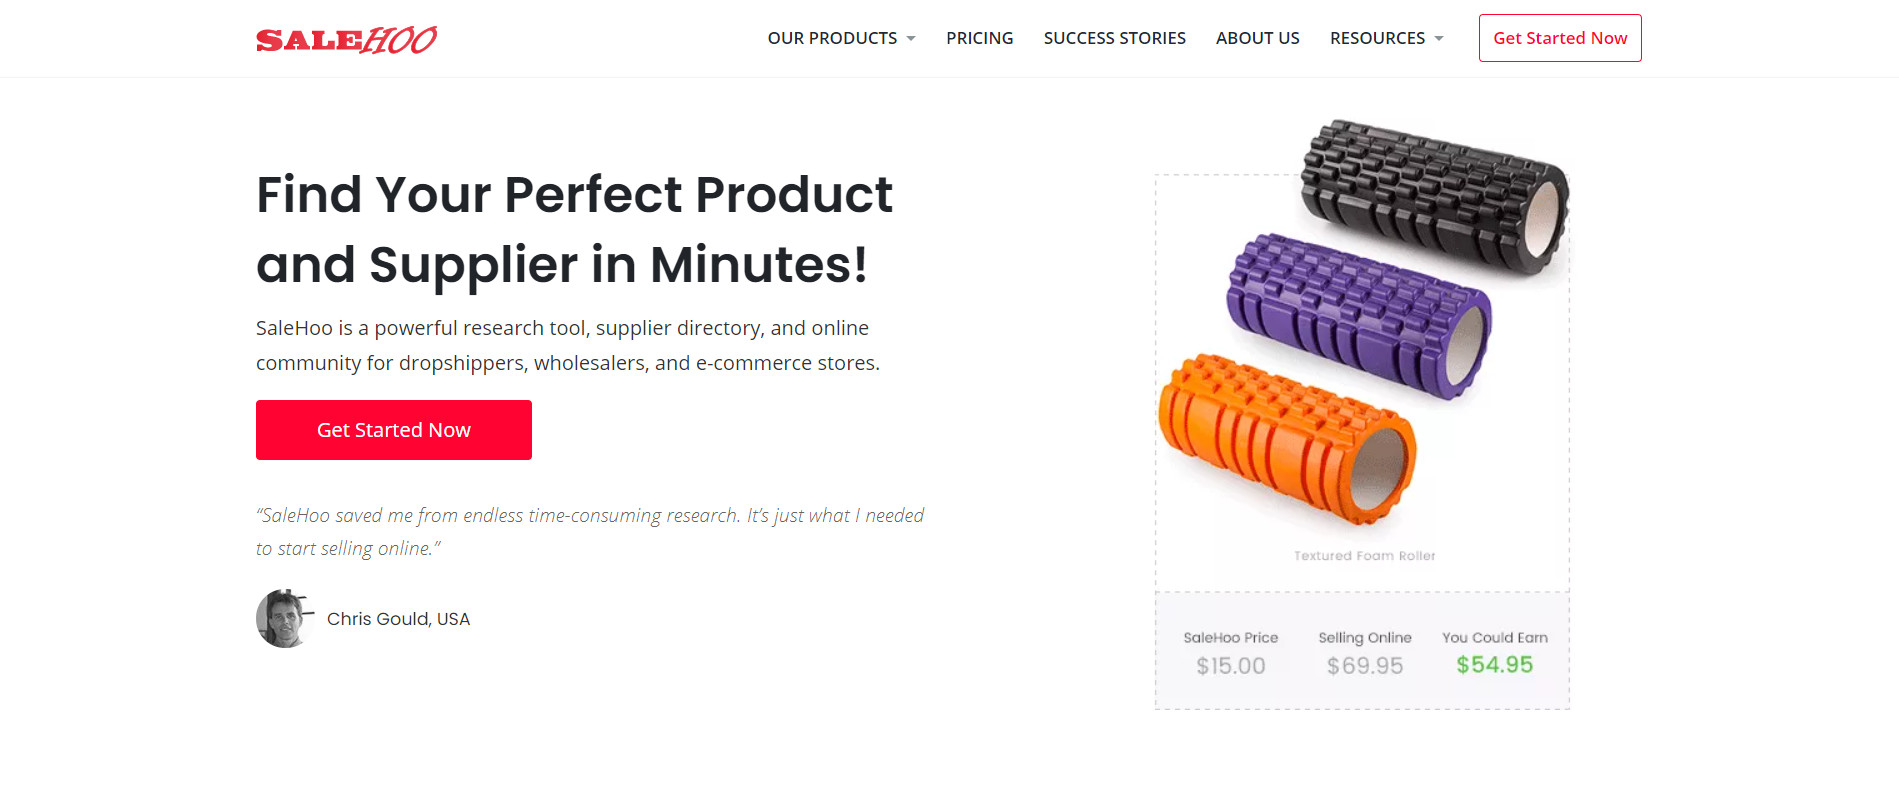Image resolution: width=1899 pixels, height=789 pixels.
Task: Click the Selling Online $69.95 value
Action: click(x=1364, y=666)
